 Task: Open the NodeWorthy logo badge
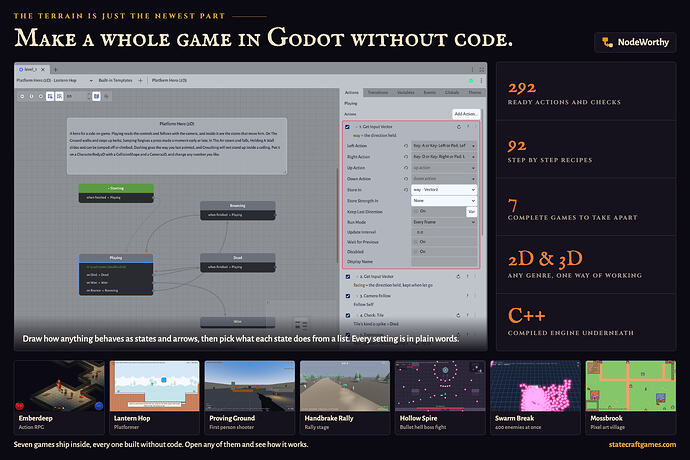click(x=635, y=42)
